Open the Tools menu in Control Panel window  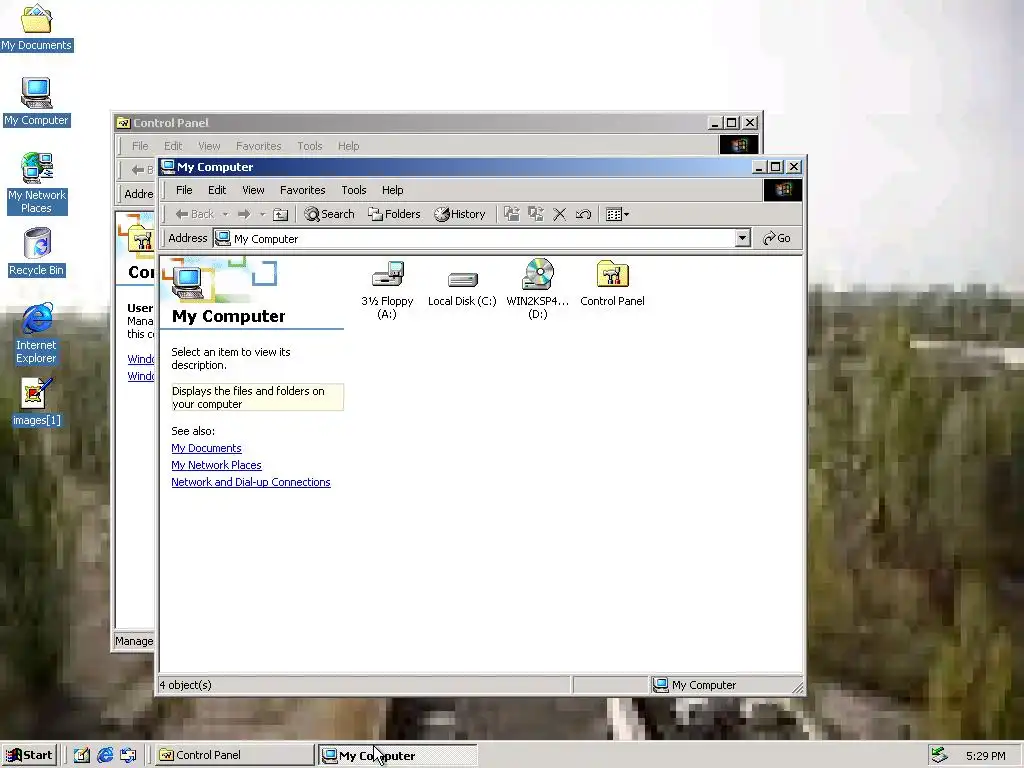(x=310, y=146)
